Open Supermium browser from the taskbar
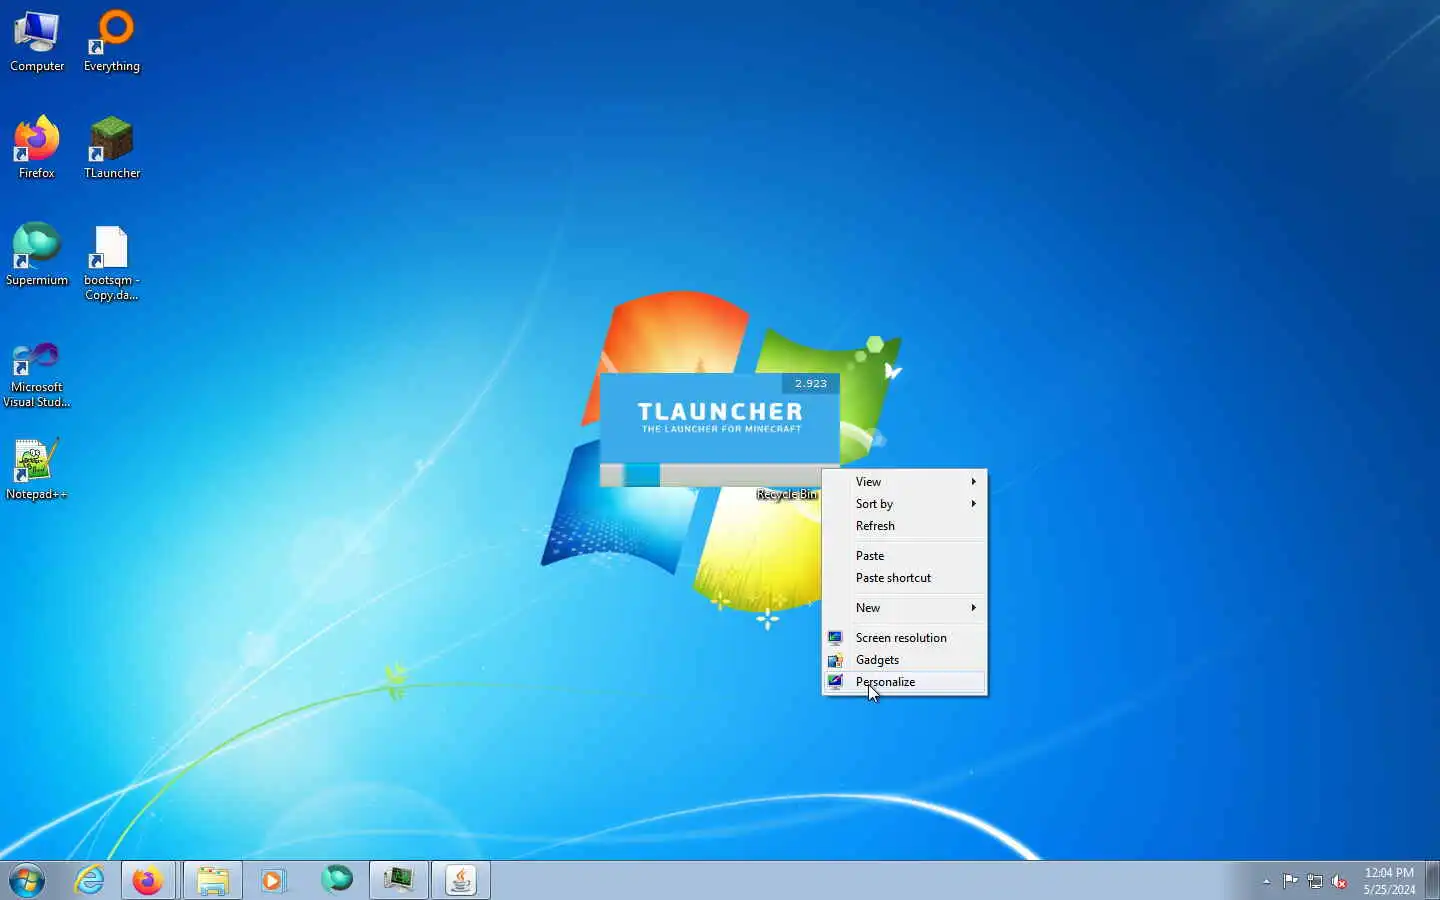The width and height of the screenshot is (1440, 900). [x=337, y=880]
